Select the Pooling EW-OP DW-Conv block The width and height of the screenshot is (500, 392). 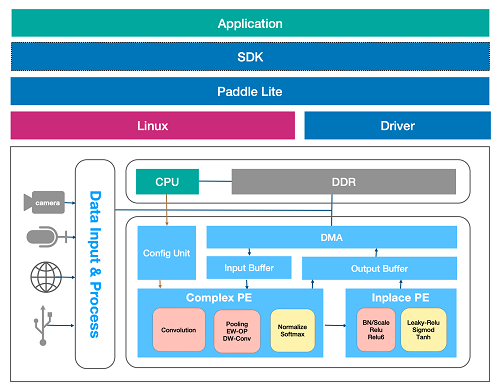coord(237,331)
